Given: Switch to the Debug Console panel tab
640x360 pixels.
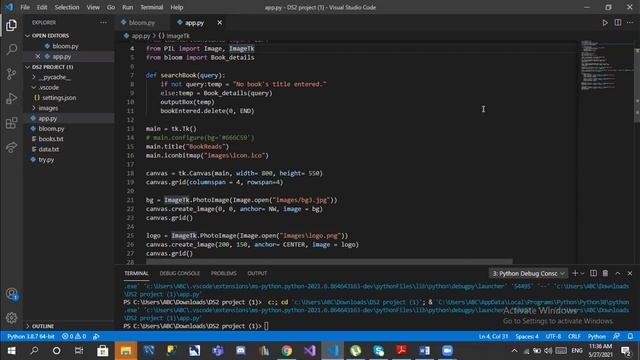Looking at the screenshot, I should pos(180,273).
